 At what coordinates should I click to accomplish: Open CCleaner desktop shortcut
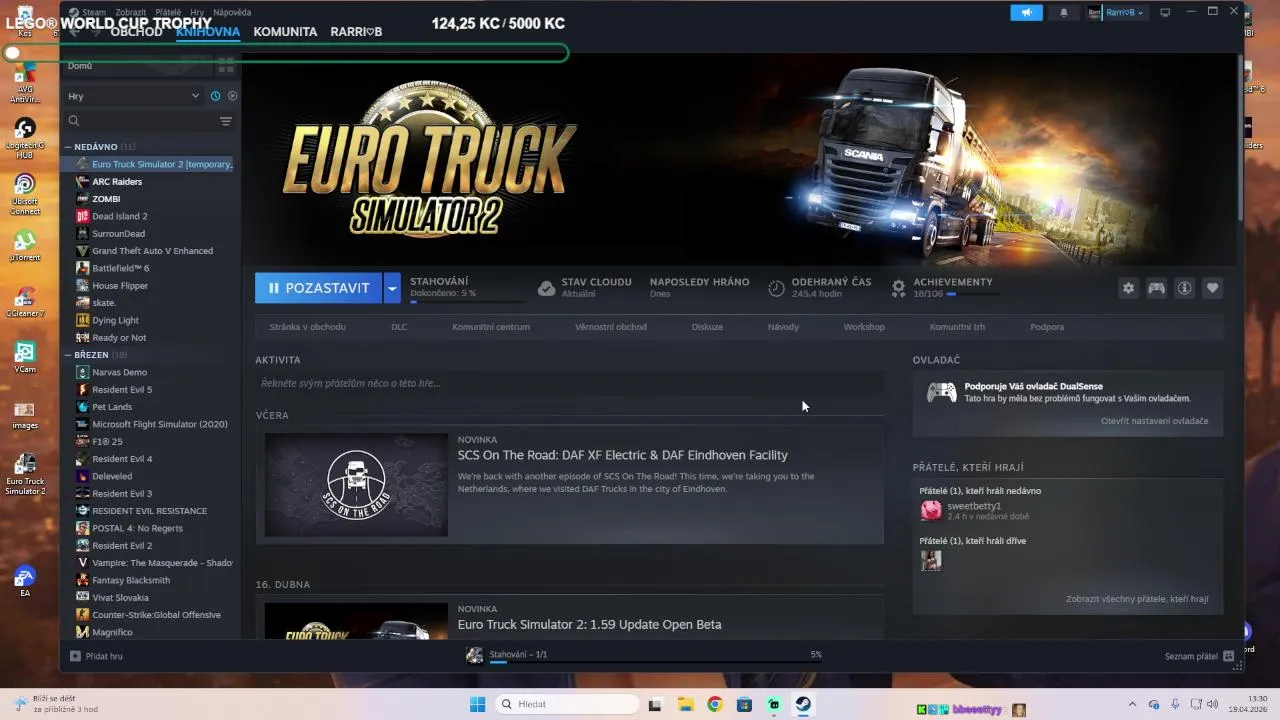(25, 302)
